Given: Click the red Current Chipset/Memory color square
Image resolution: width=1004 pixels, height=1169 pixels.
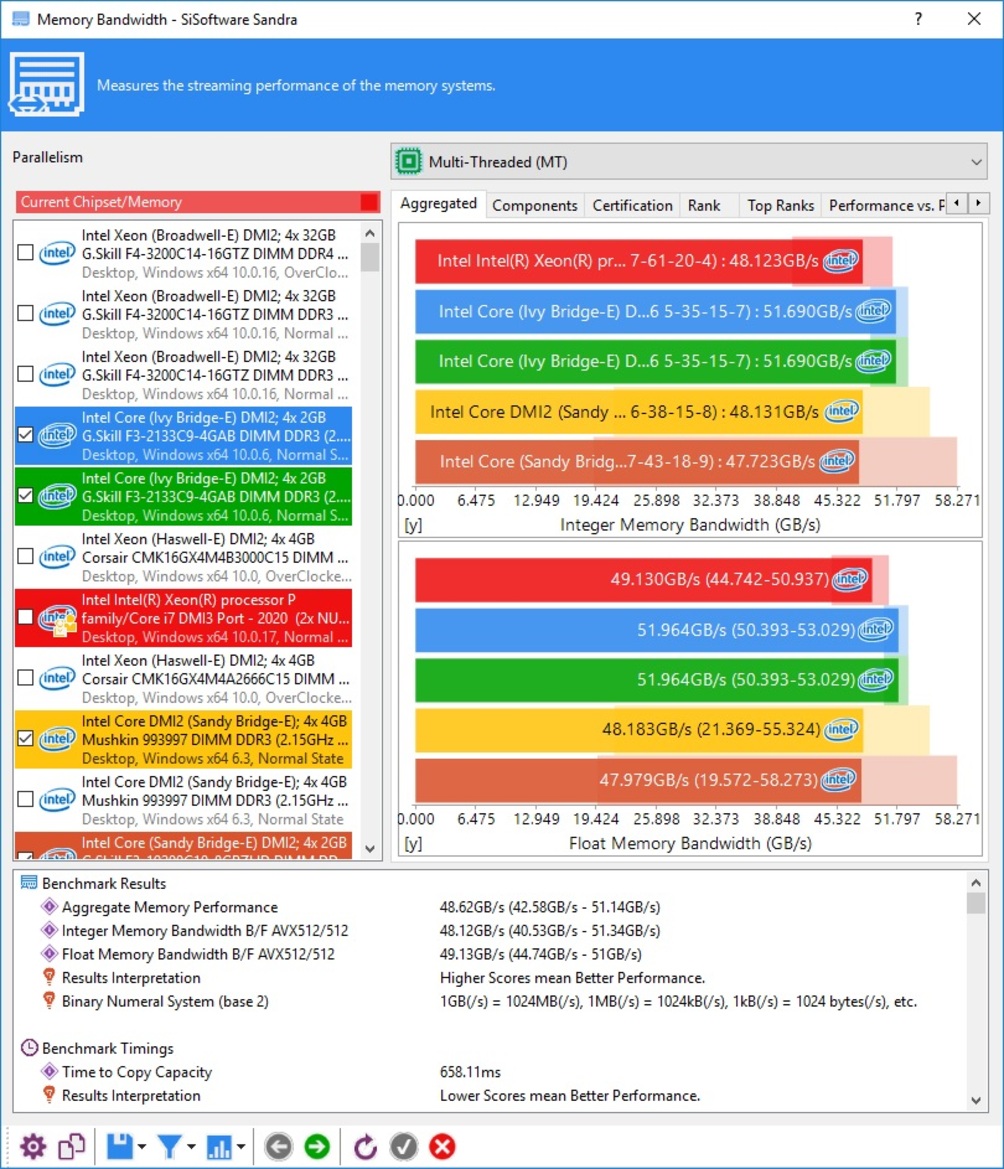Looking at the screenshot, I should click(368, 202).
